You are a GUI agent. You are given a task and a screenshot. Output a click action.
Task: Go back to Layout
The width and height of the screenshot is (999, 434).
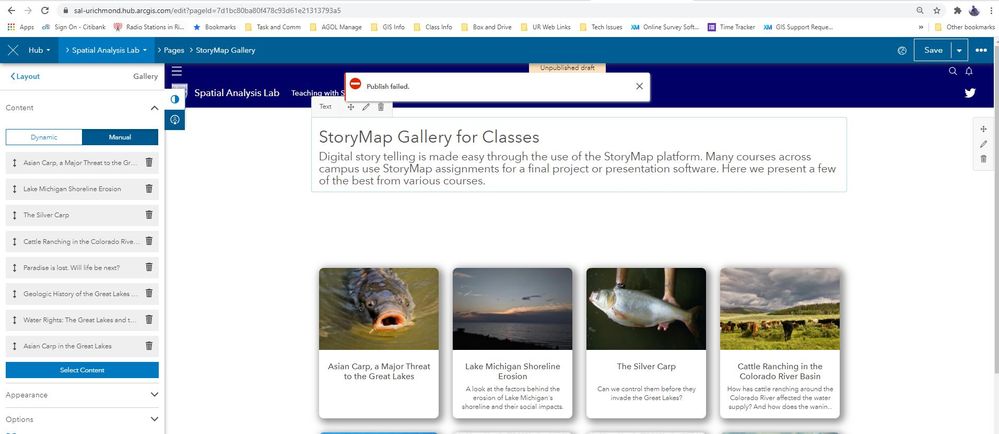(x=25, y=76)
